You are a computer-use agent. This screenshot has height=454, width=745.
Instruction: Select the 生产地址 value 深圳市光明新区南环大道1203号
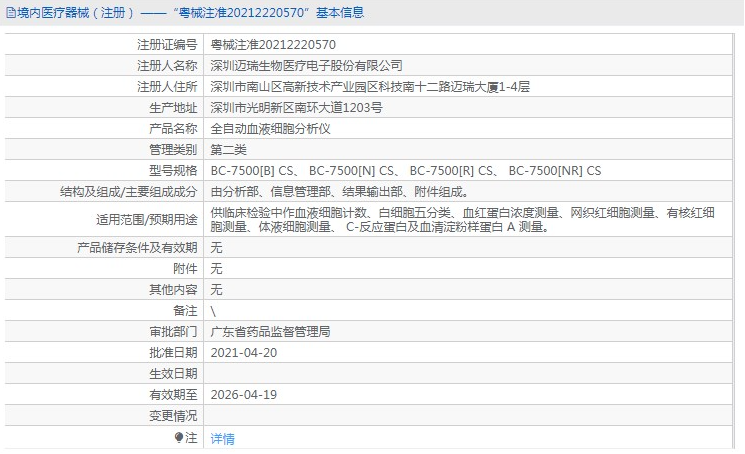296,108
